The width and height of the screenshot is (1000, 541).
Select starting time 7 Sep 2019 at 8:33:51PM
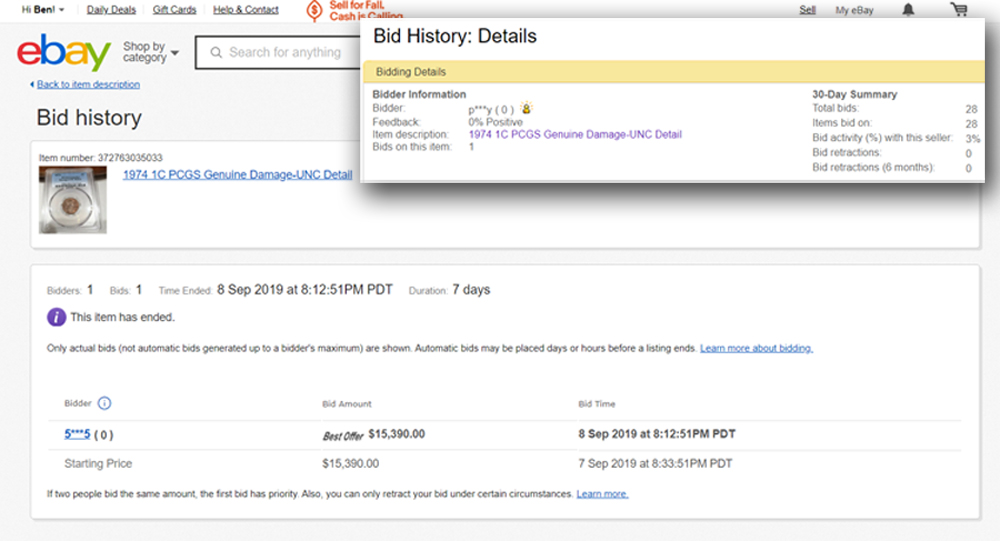655,464
